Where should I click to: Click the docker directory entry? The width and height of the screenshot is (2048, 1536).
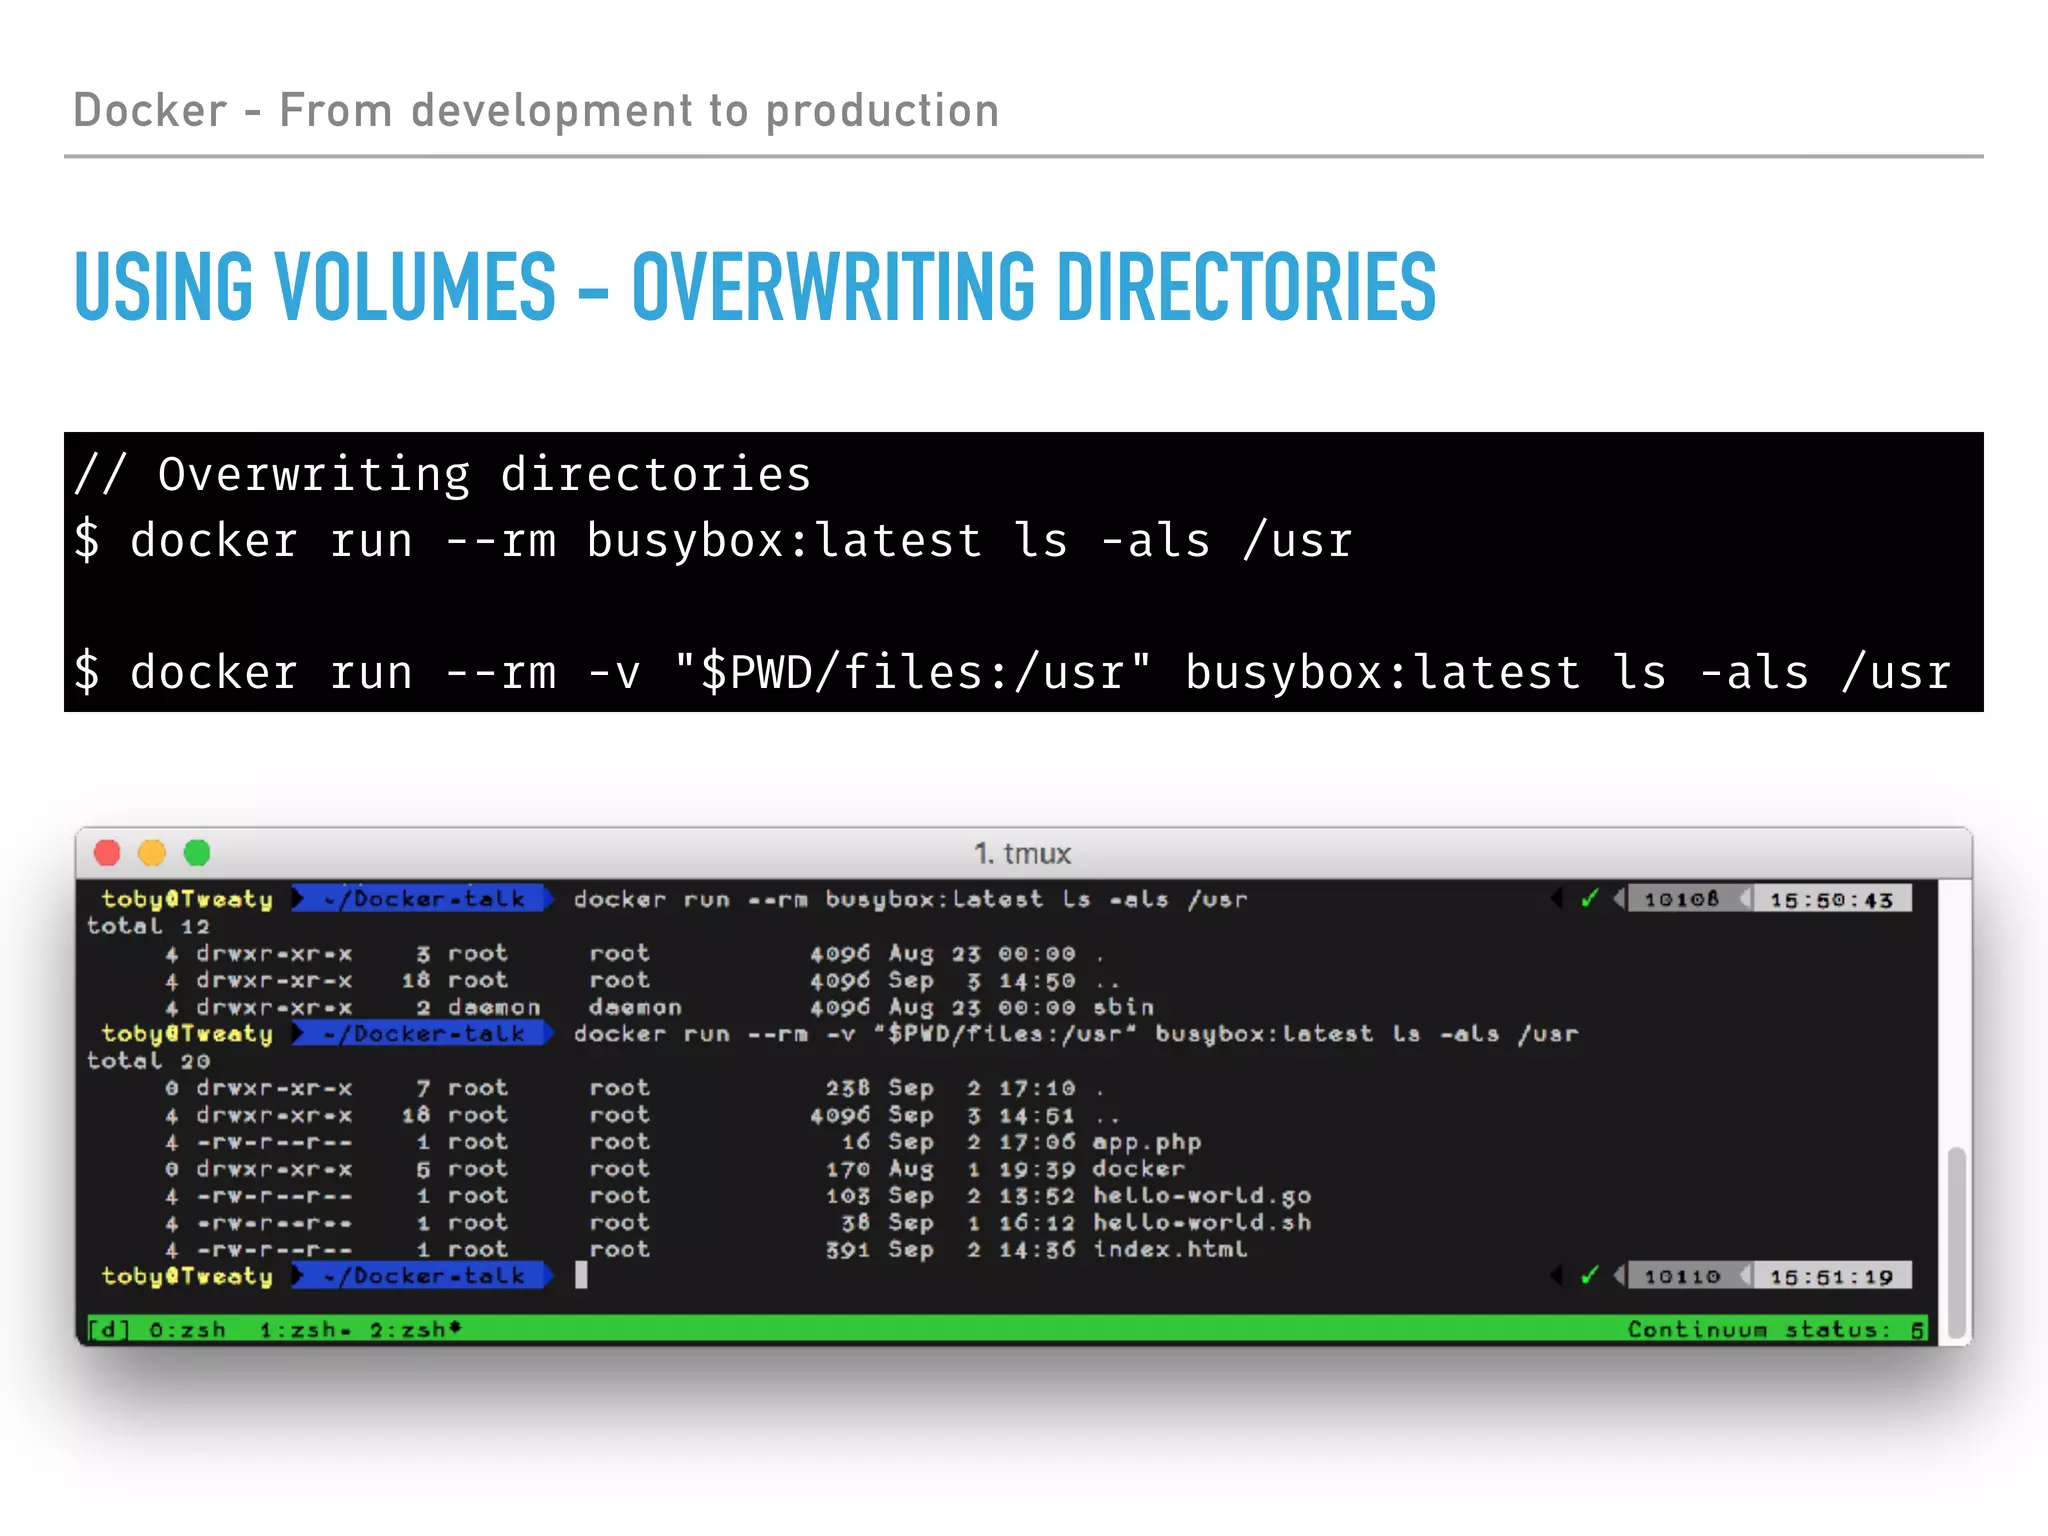point(1138,1168)
